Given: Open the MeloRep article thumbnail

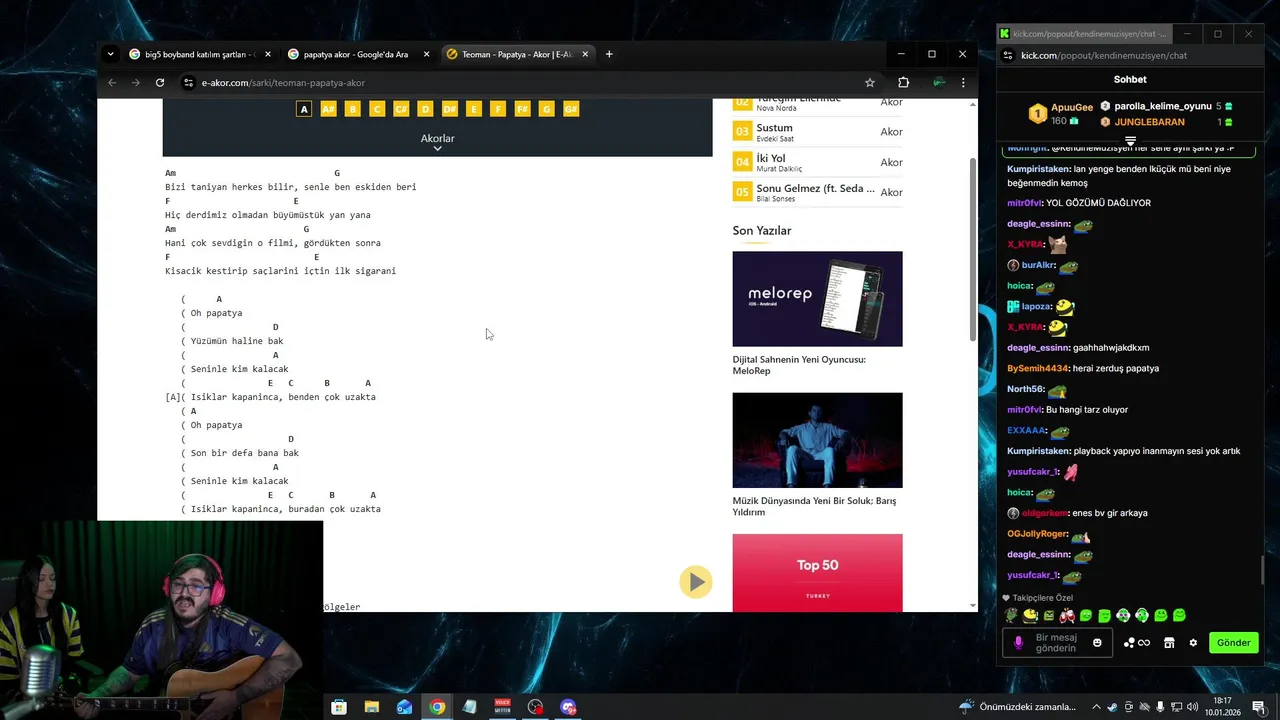Looking at the screenshot, I should coord(817,299).
